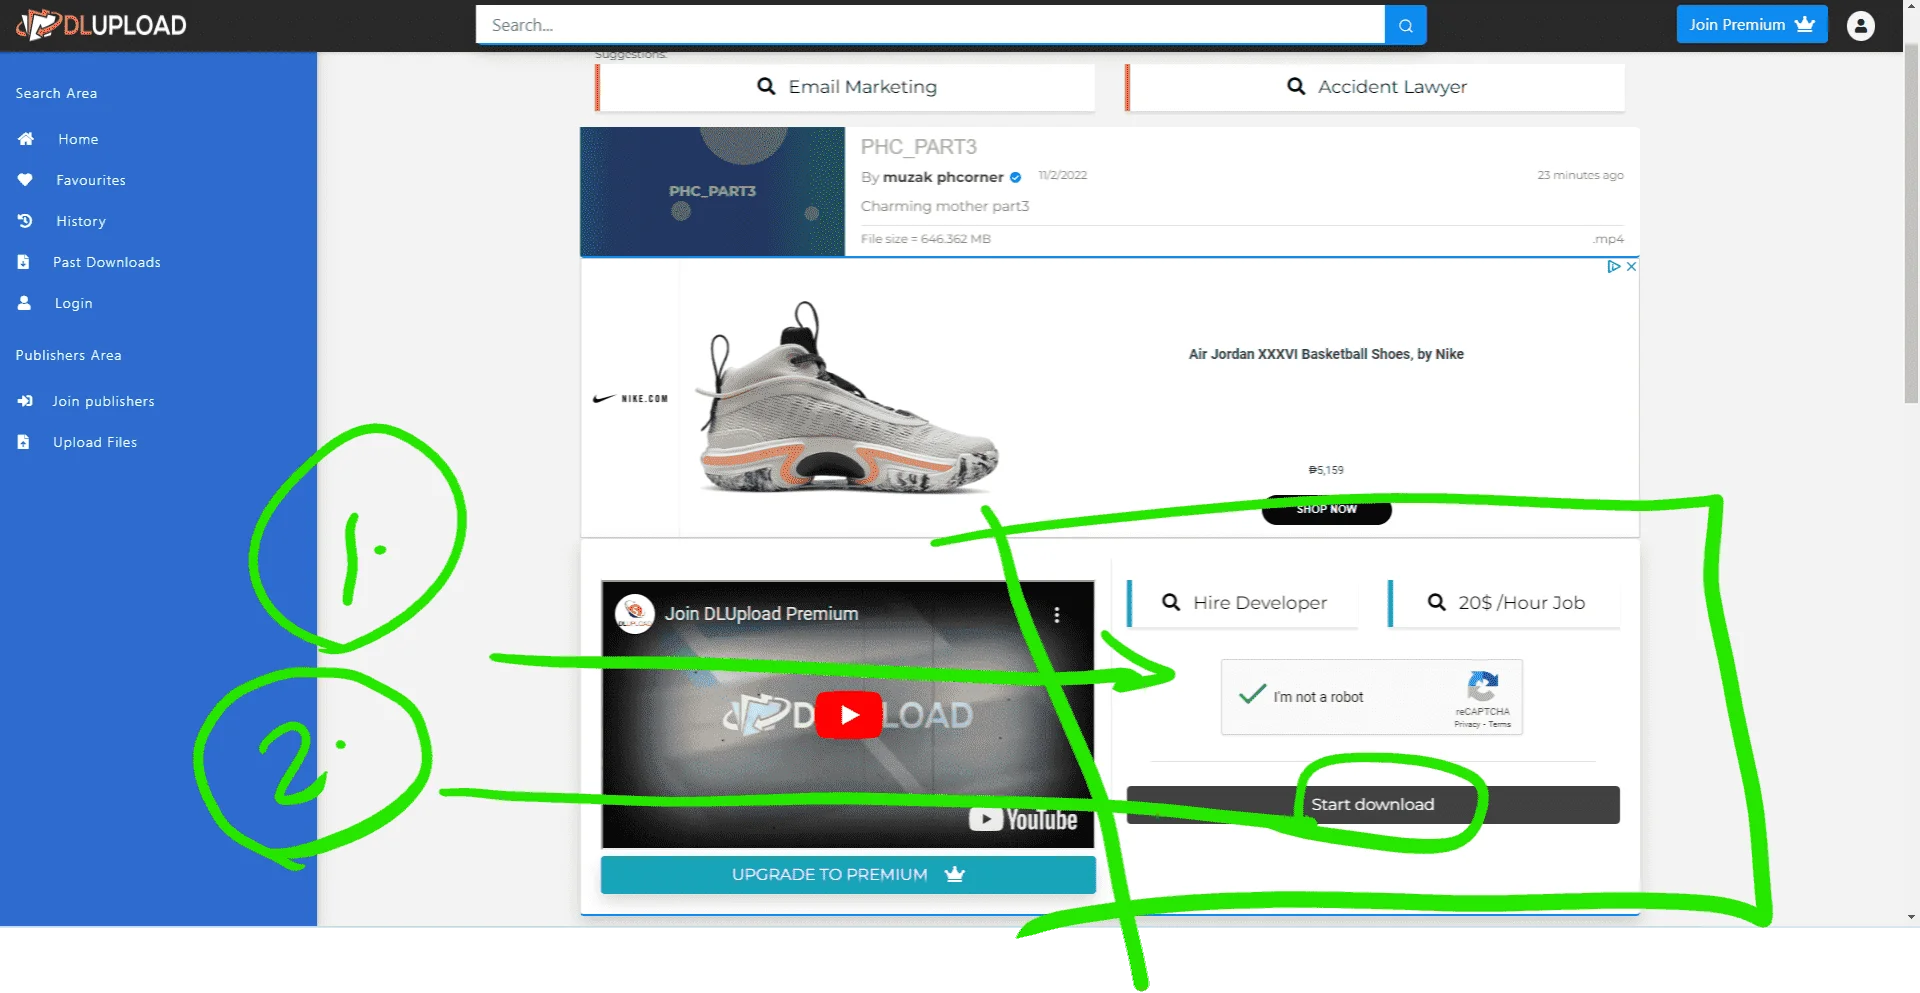Click the Start download button
This screenshot has height=993, width=1920.
pyautogui.click(x=1373, y=805)
